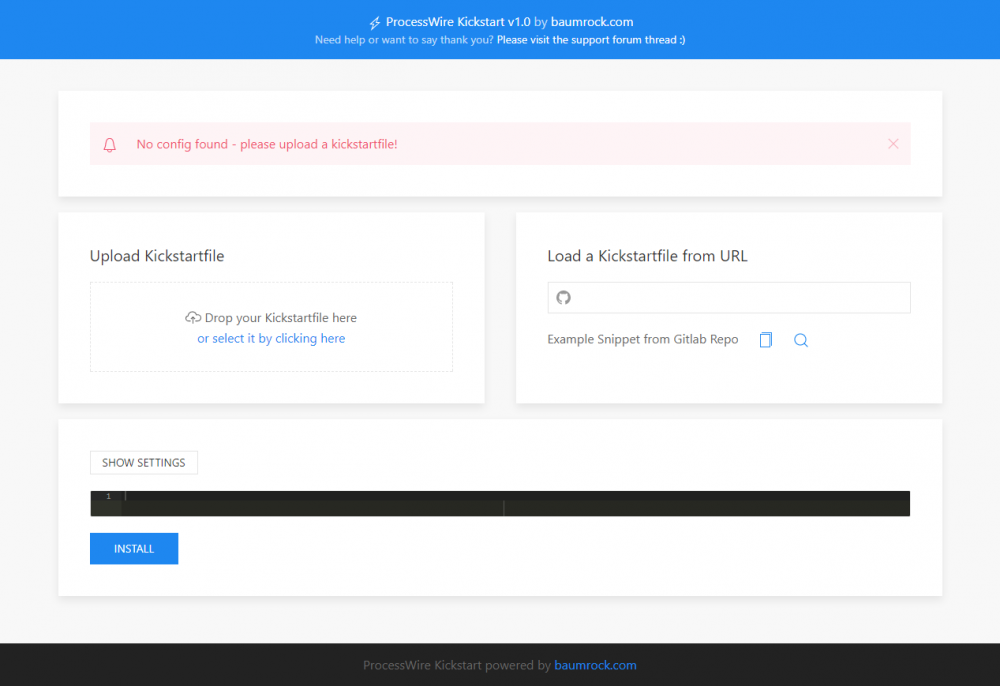Dismiss the 'No config found' alert
1000x686 pixels.
point(893,143)
